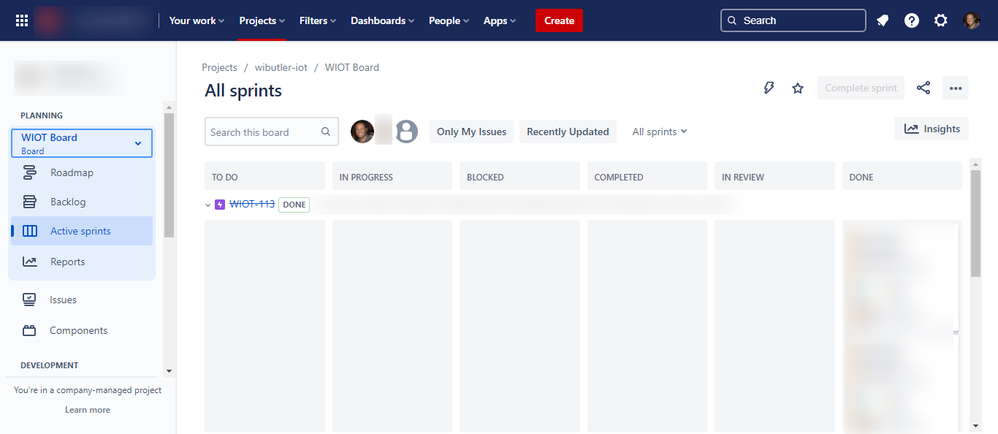Image resolution: width=998 pixels, height=434 pixels.
Task: Click the BLOCKED column header
Action: coord(519,177)
